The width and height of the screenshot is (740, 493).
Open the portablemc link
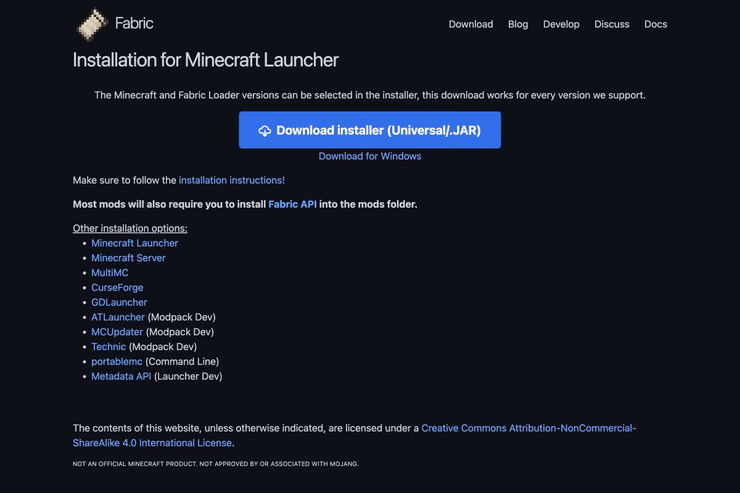[x=117, y=361]
